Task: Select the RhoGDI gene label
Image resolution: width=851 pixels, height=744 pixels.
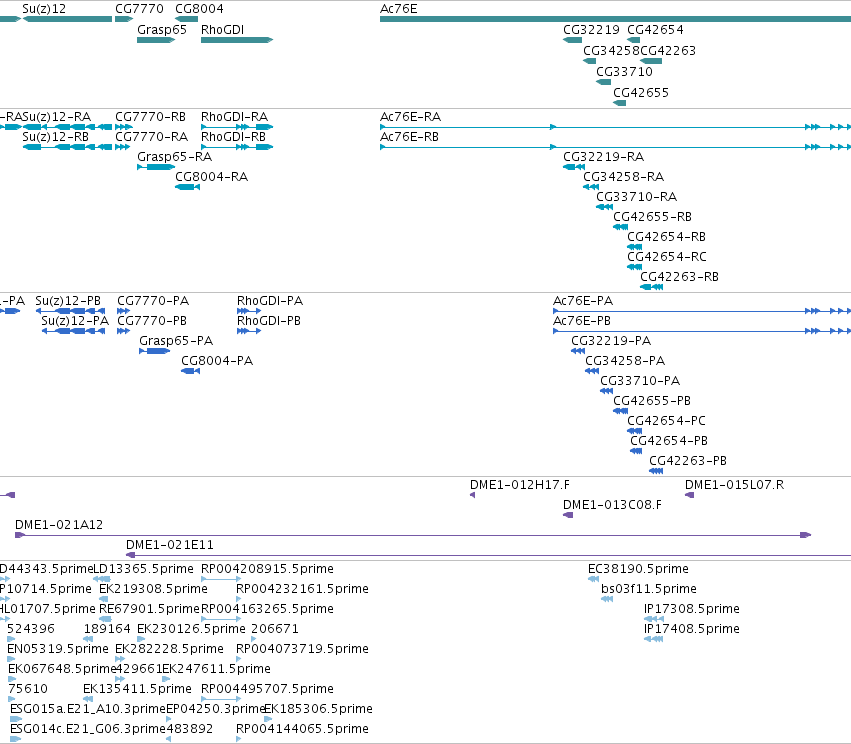Action: (x=223, y=30)
